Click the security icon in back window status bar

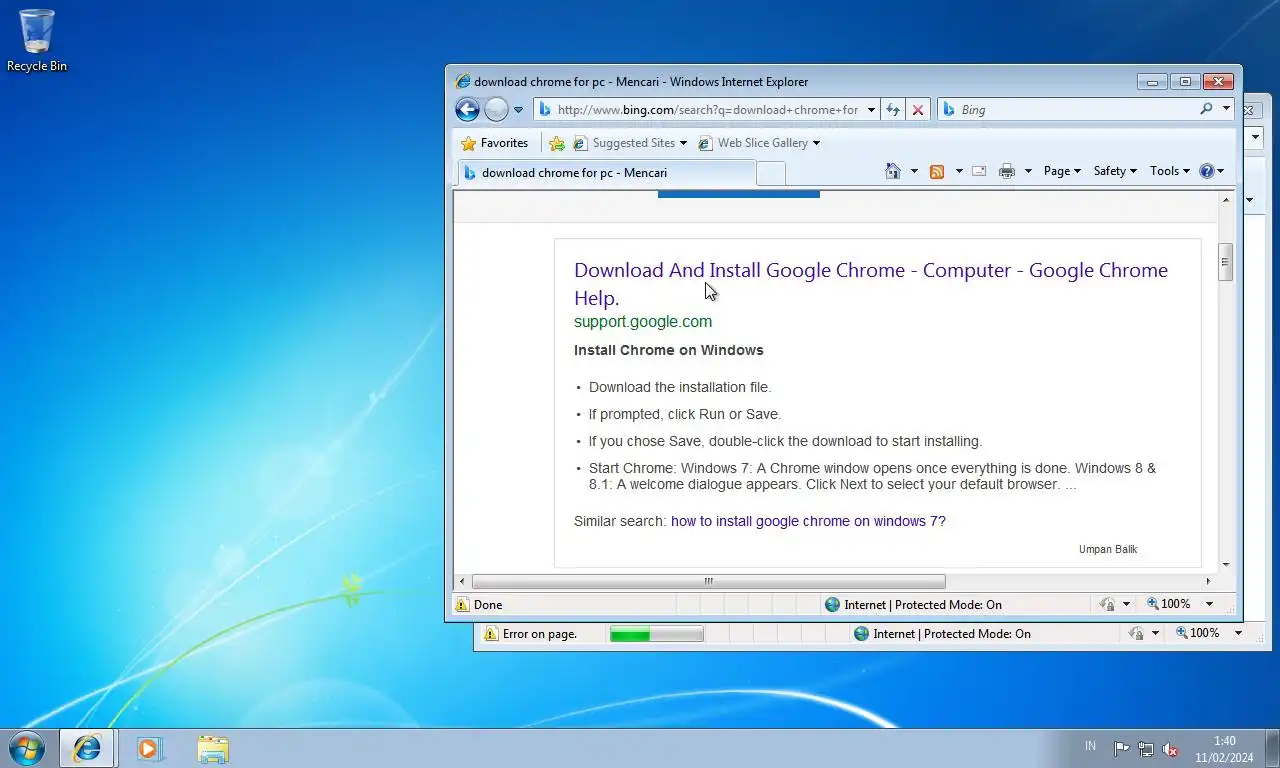tap(1136, 633)
